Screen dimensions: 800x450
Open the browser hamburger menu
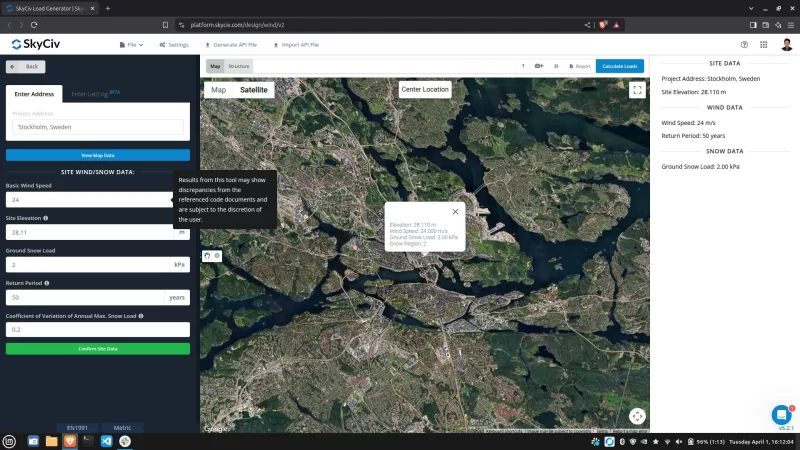pyautogui.click(x=790, y=24)
